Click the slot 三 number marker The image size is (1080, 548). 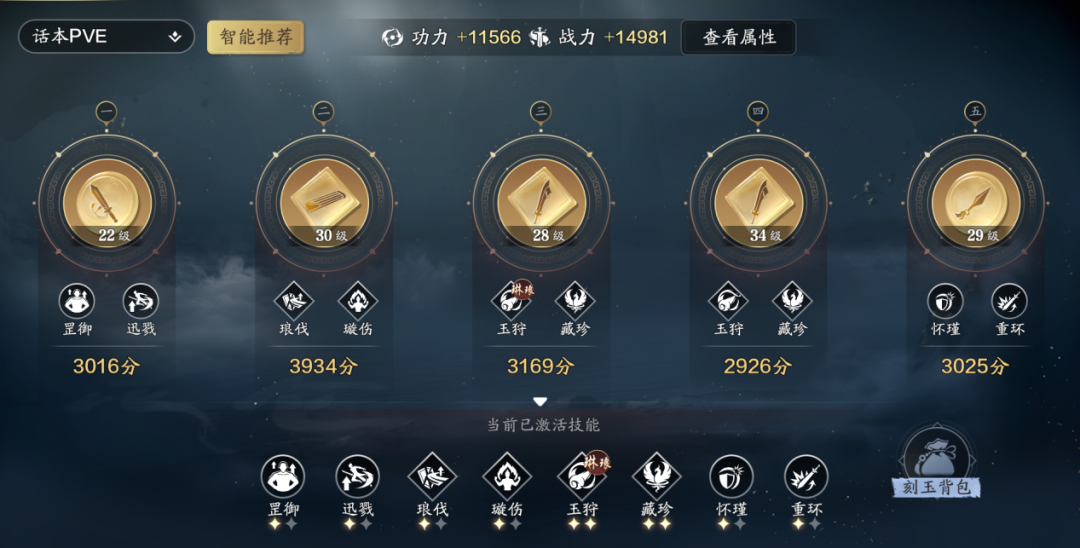(x=541, y=112)
